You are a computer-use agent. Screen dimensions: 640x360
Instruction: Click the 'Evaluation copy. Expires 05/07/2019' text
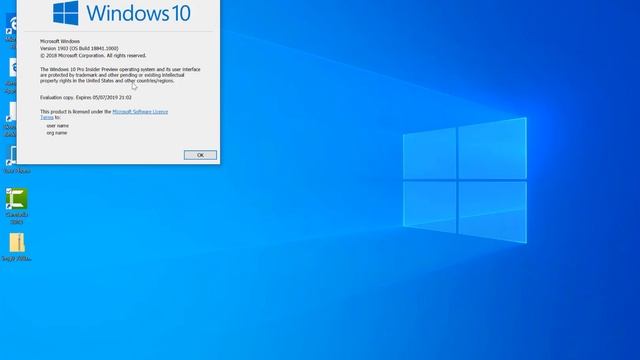(86, 98)
